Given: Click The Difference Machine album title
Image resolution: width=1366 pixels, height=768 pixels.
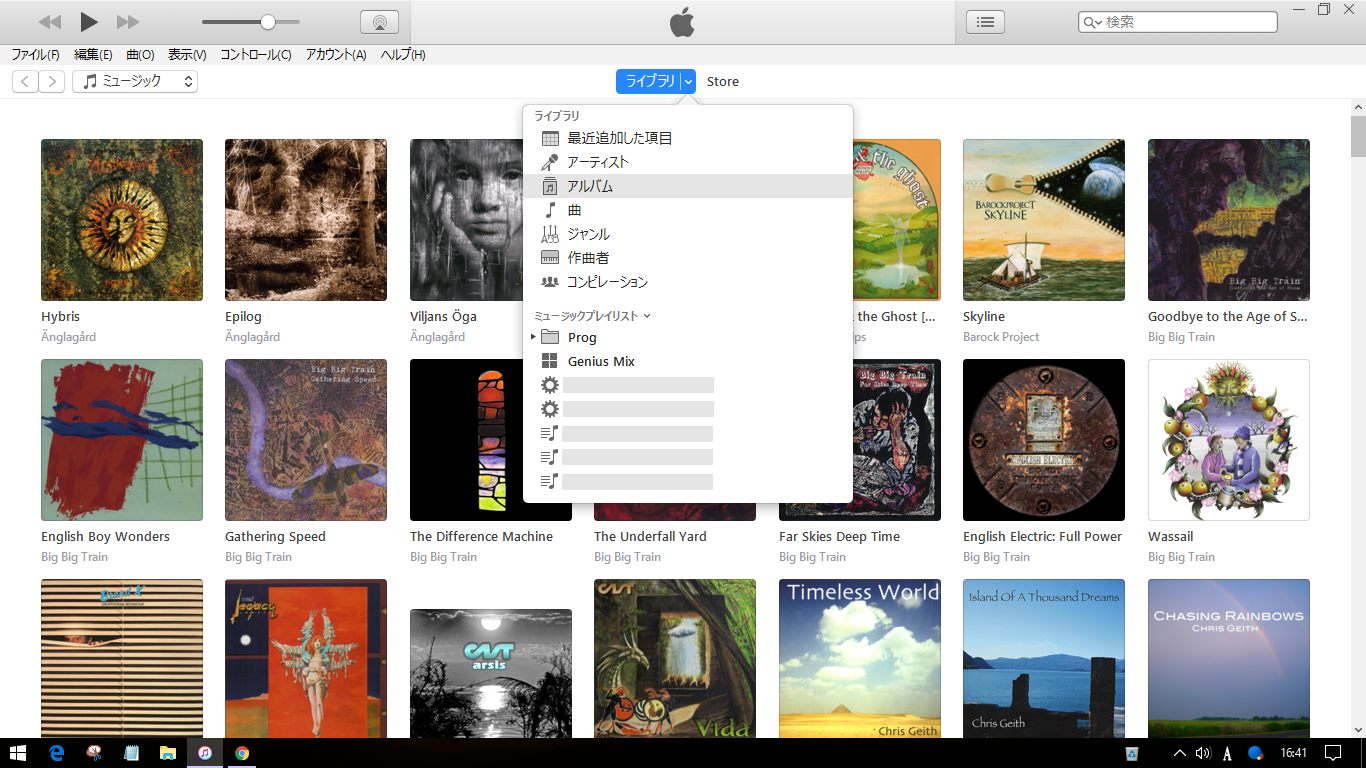Looking at the screenshot, I should coord(481,537).
